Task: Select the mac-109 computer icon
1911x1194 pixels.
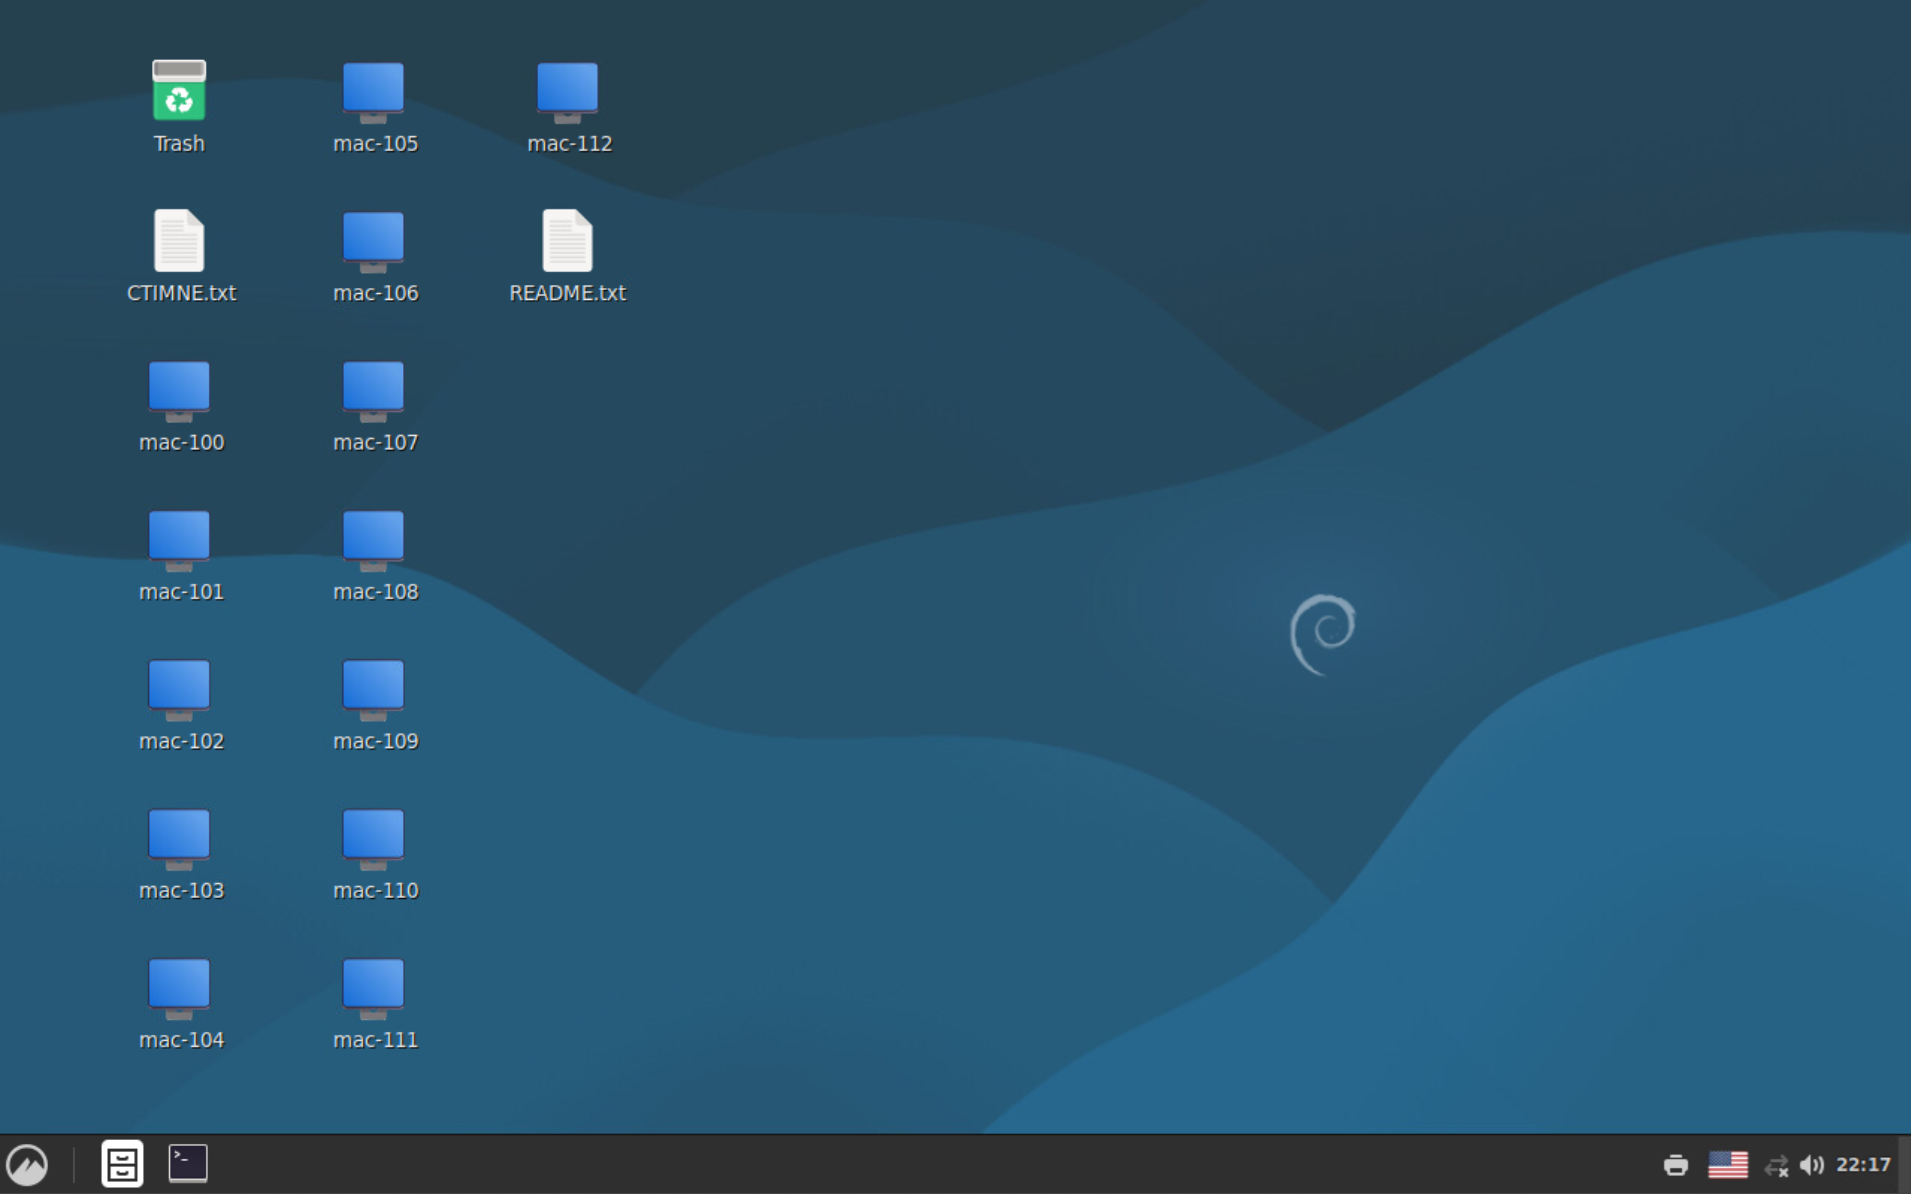Action: pos(374,689)
